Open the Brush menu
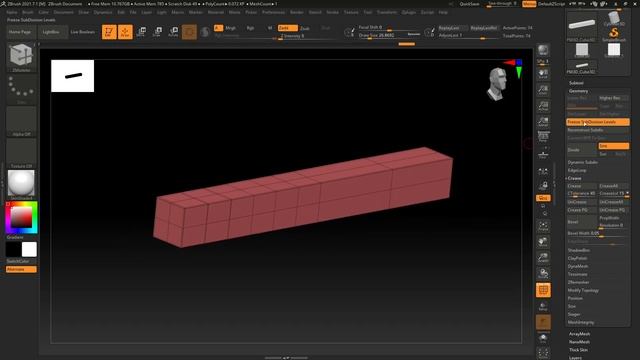 point(28,12)
